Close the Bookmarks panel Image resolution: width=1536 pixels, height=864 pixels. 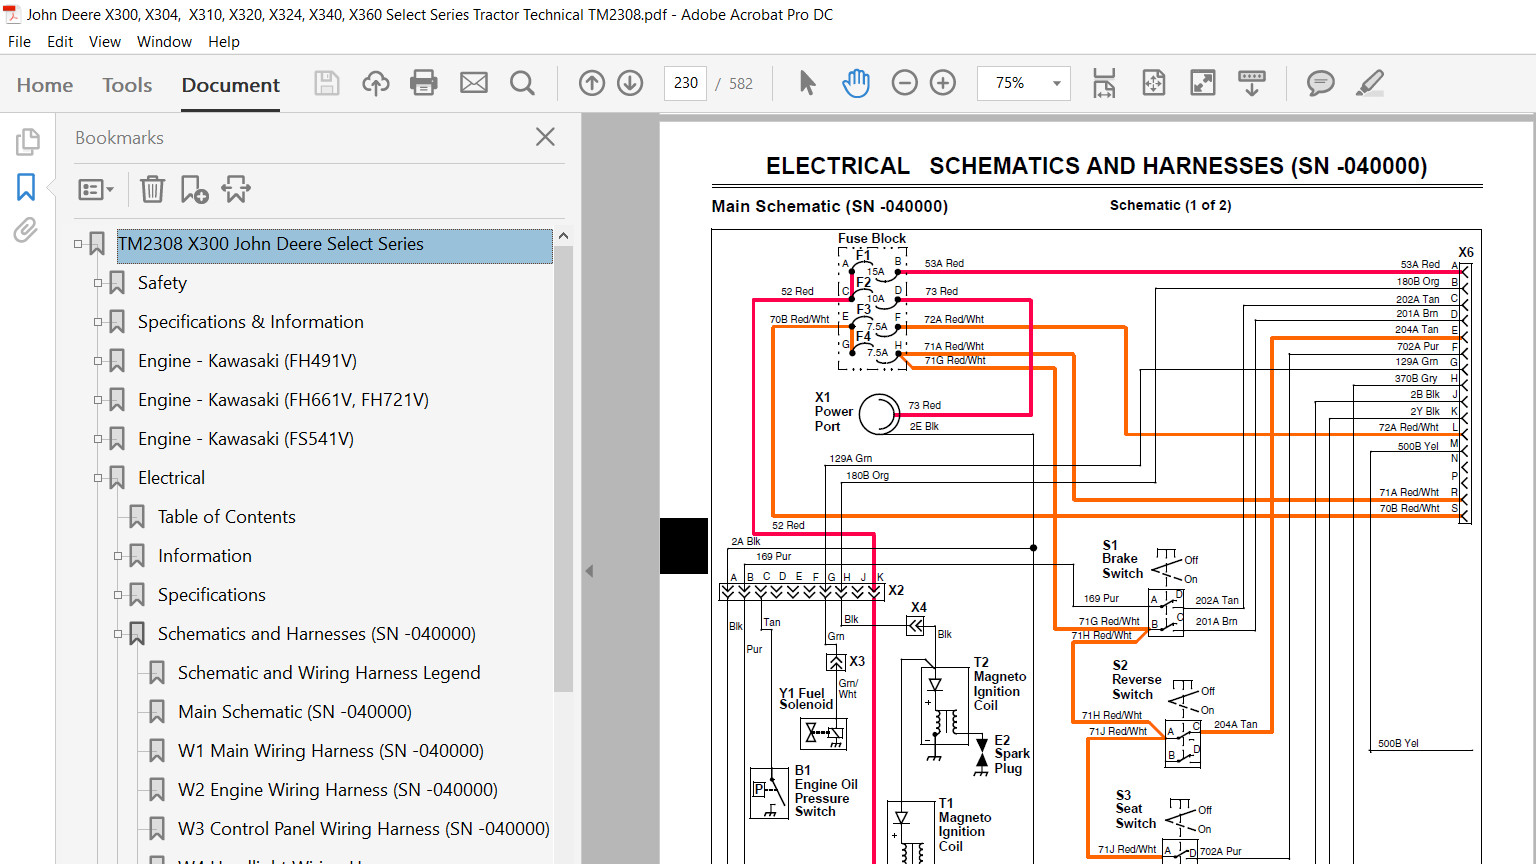[545, 137]
